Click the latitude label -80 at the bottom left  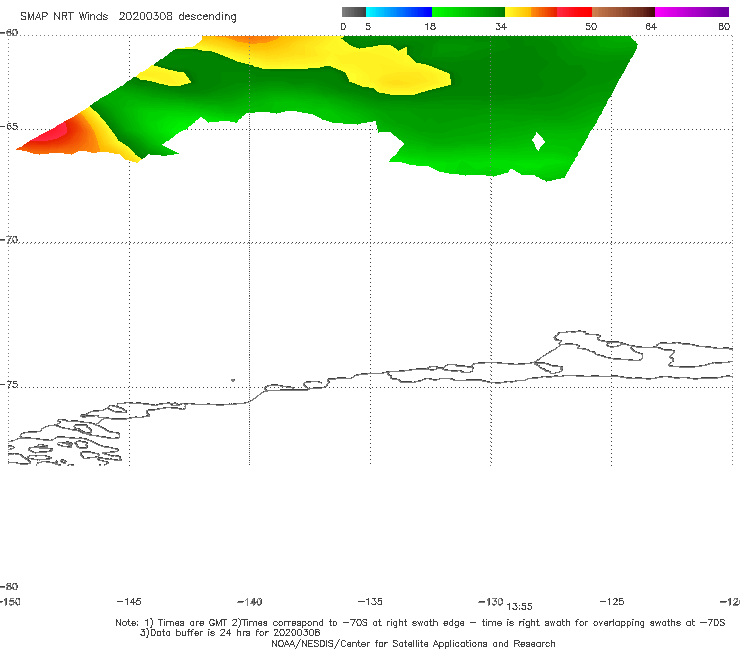(9, 586)
